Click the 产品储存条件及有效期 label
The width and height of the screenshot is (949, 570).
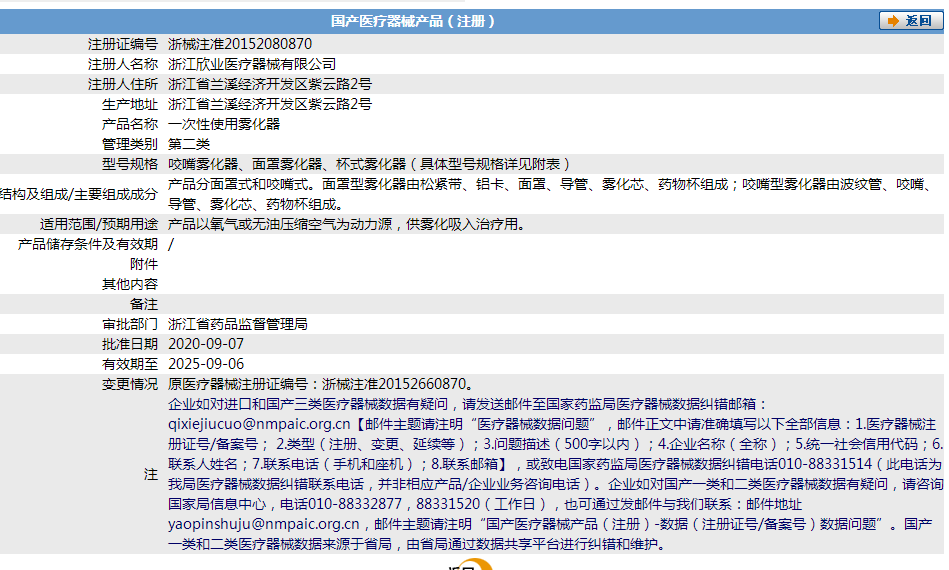tap(88, 244)
